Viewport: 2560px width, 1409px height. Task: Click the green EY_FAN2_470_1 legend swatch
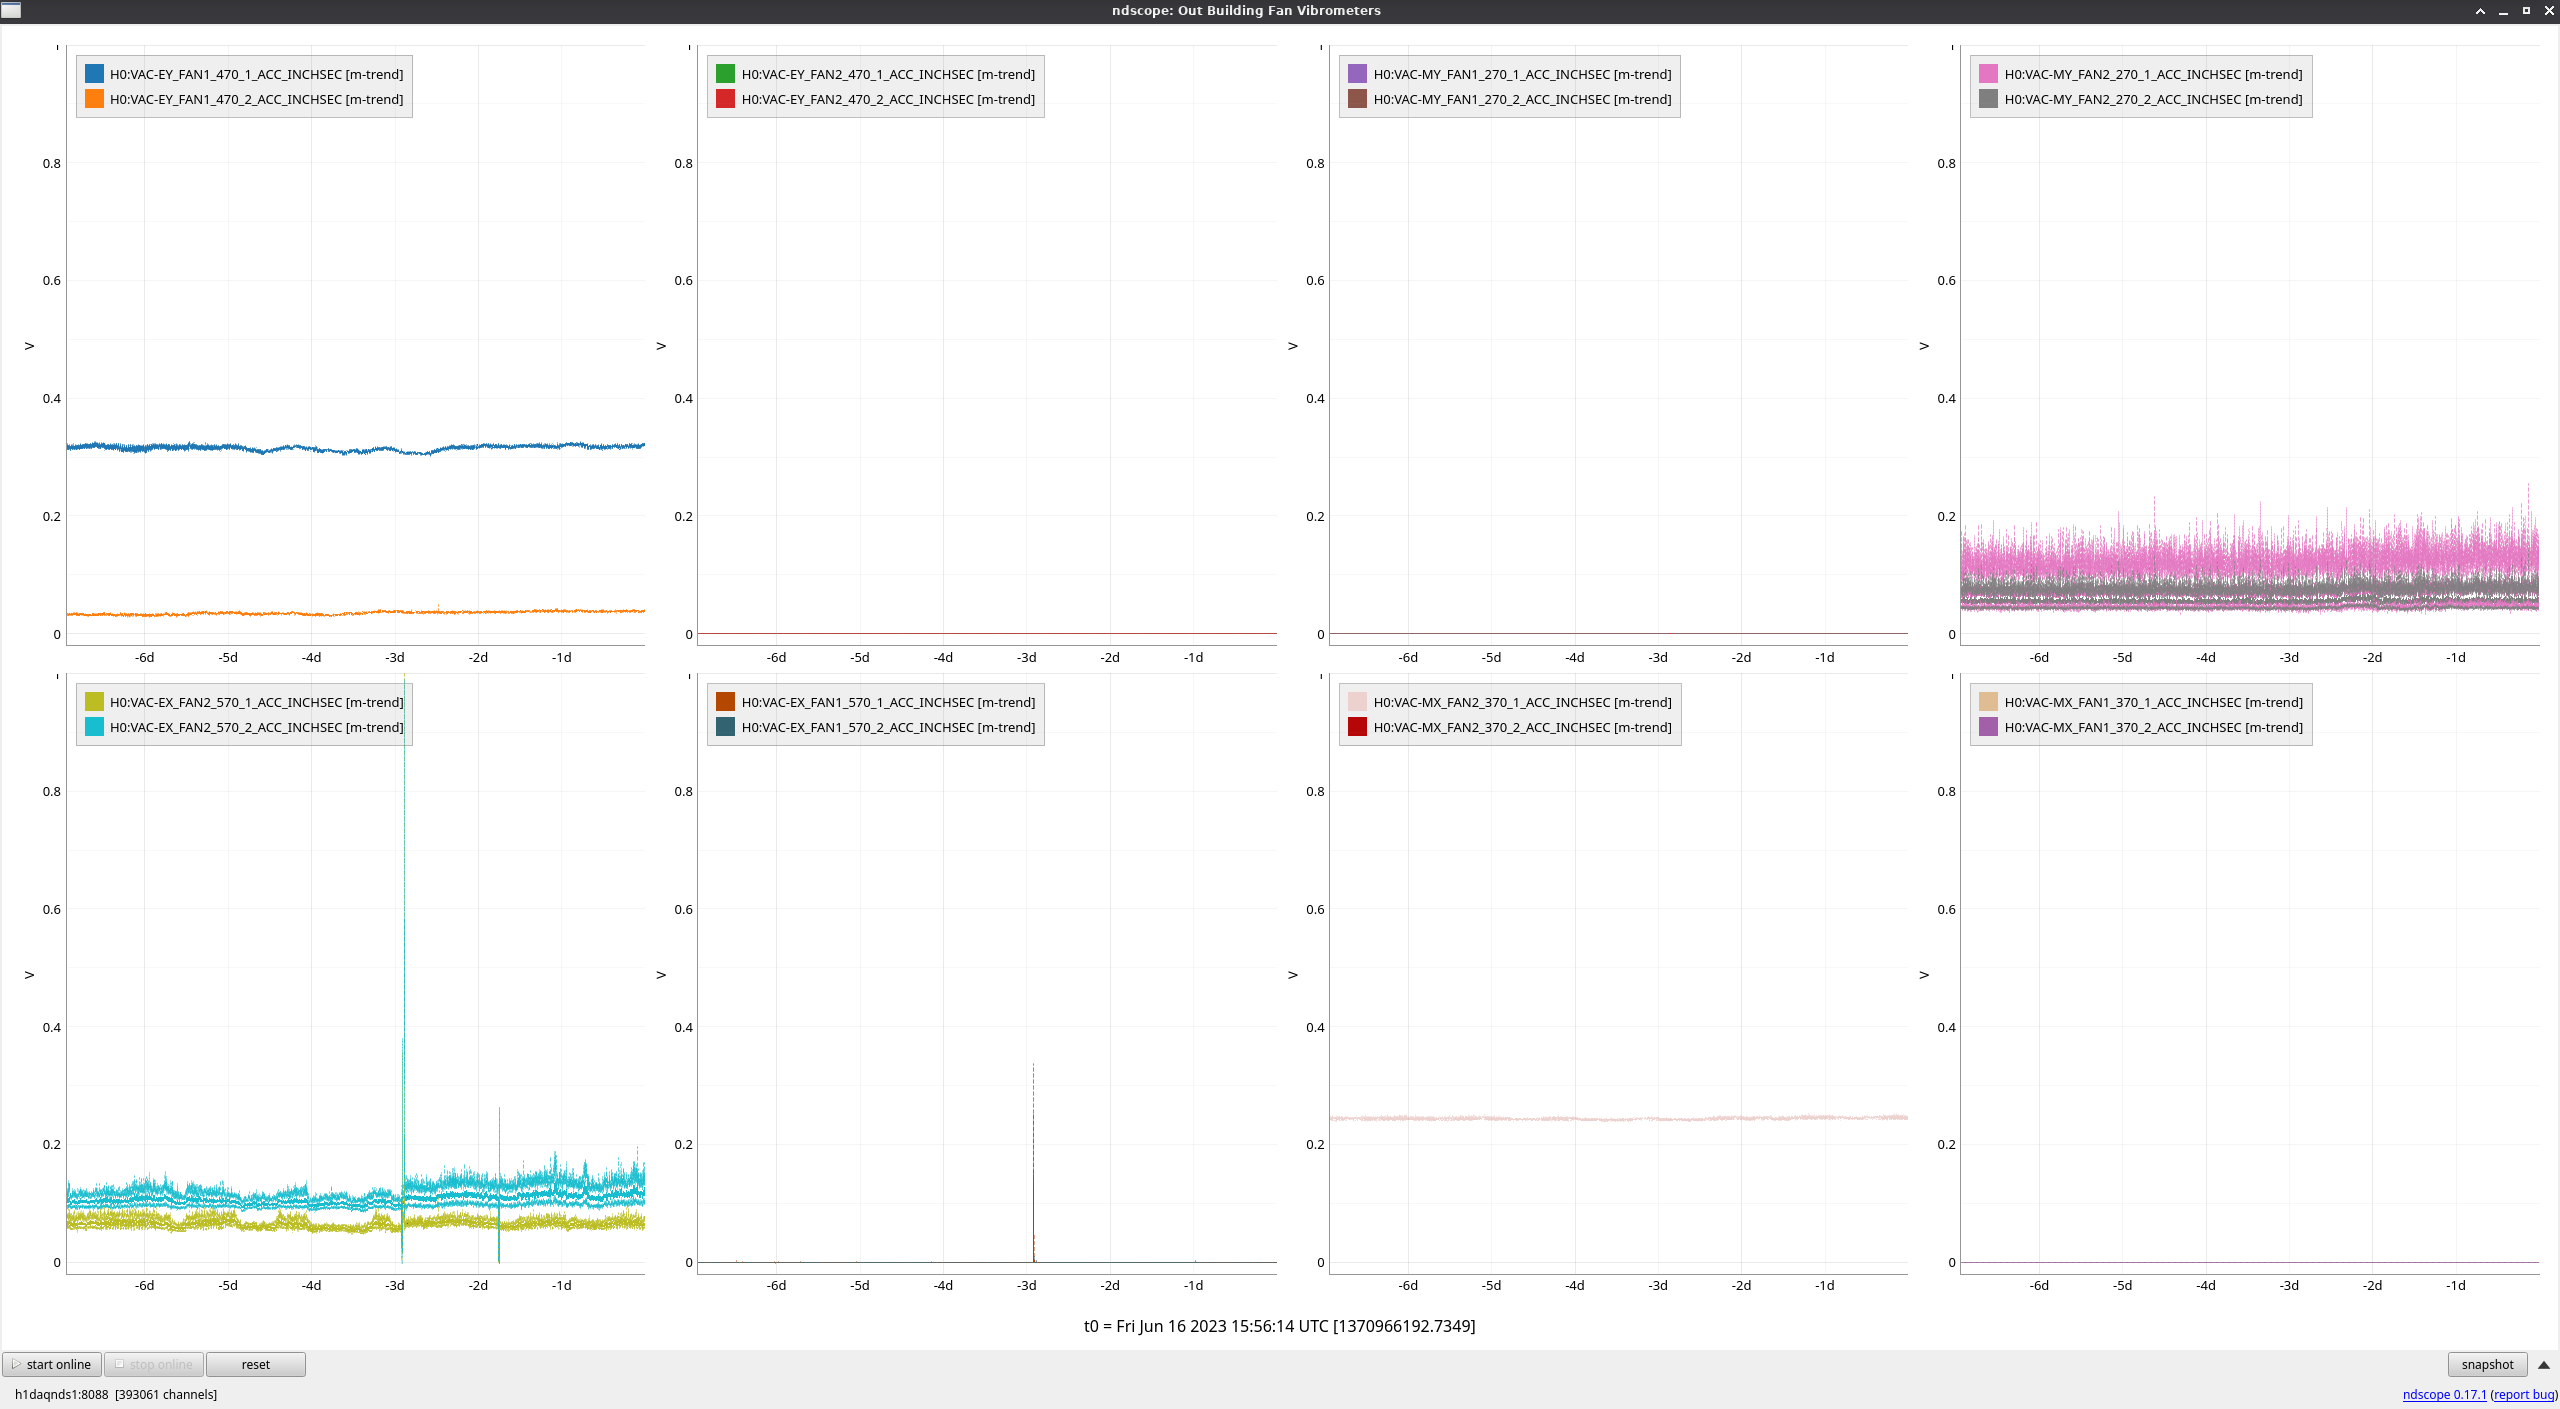click(x=725, y=74)
